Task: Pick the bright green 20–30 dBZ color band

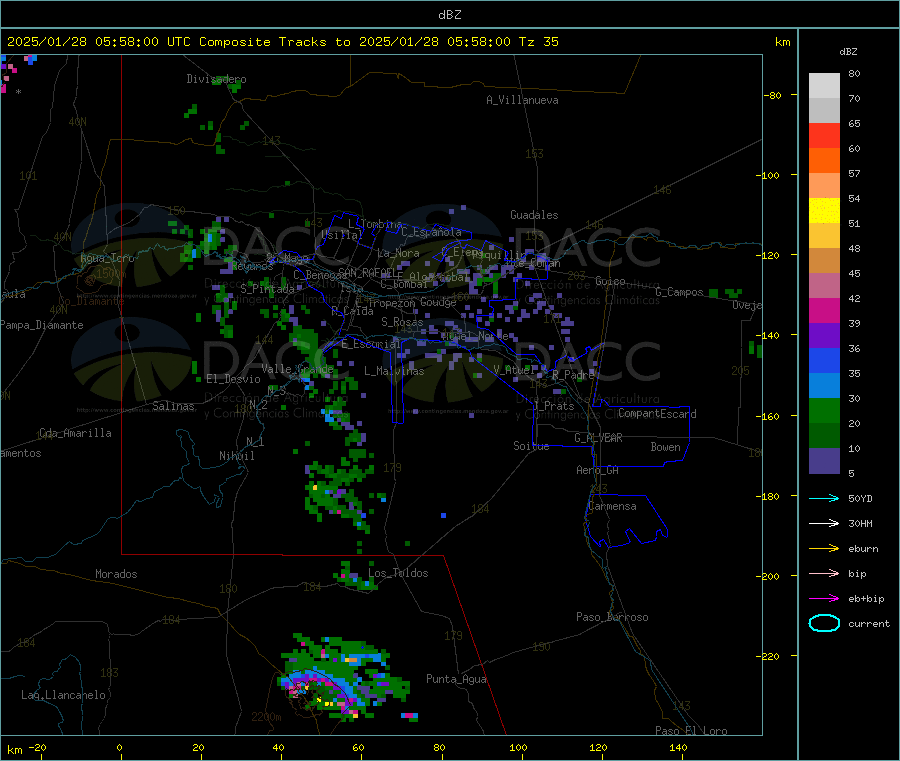Action: click(824, 410)
